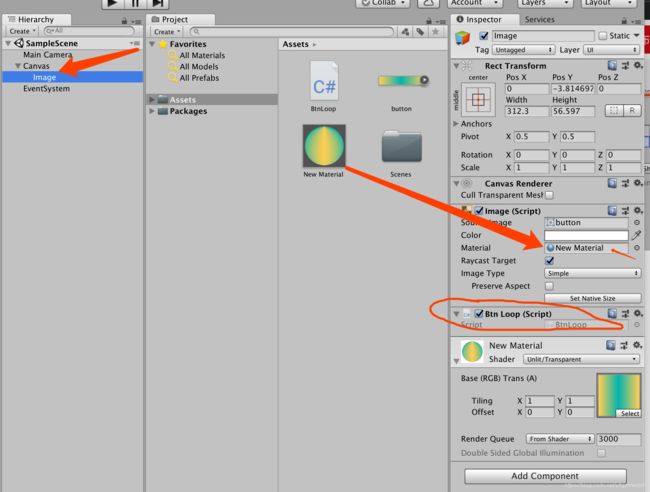Click the search by type icon
650x492 pixels.
click(x=405, y=32)
